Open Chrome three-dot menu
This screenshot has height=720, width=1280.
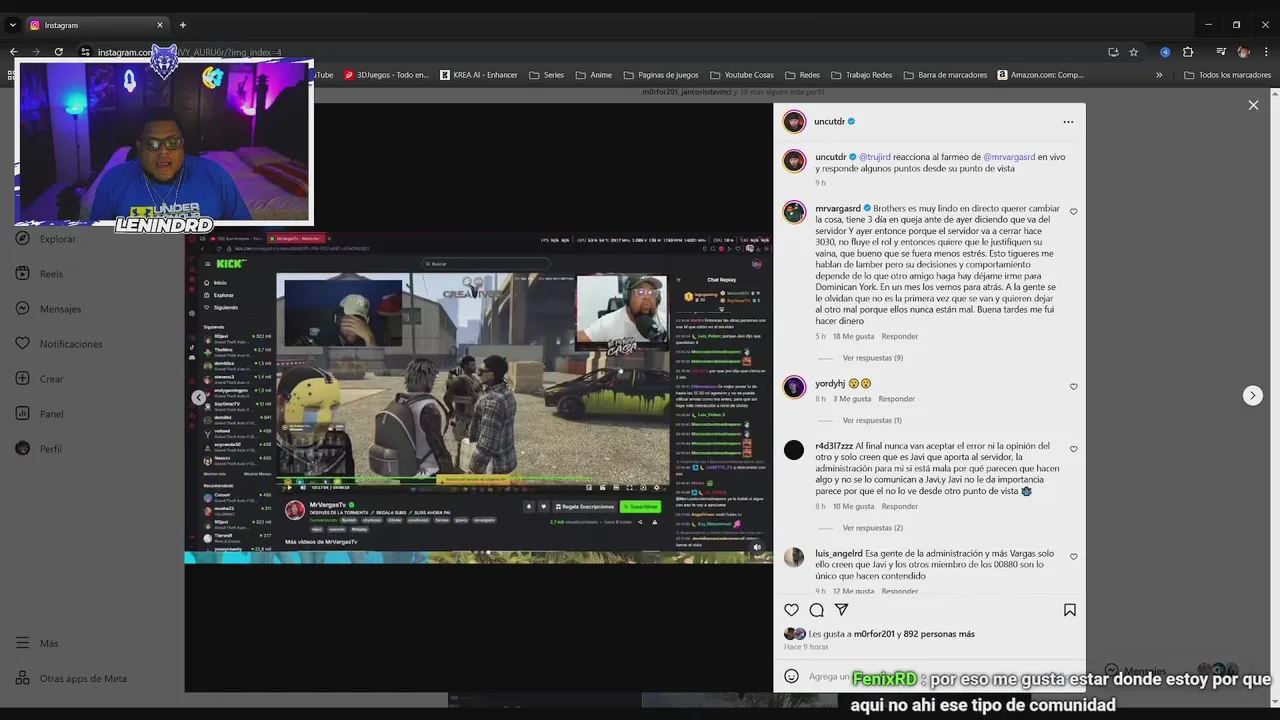[x=1266, y=52]
